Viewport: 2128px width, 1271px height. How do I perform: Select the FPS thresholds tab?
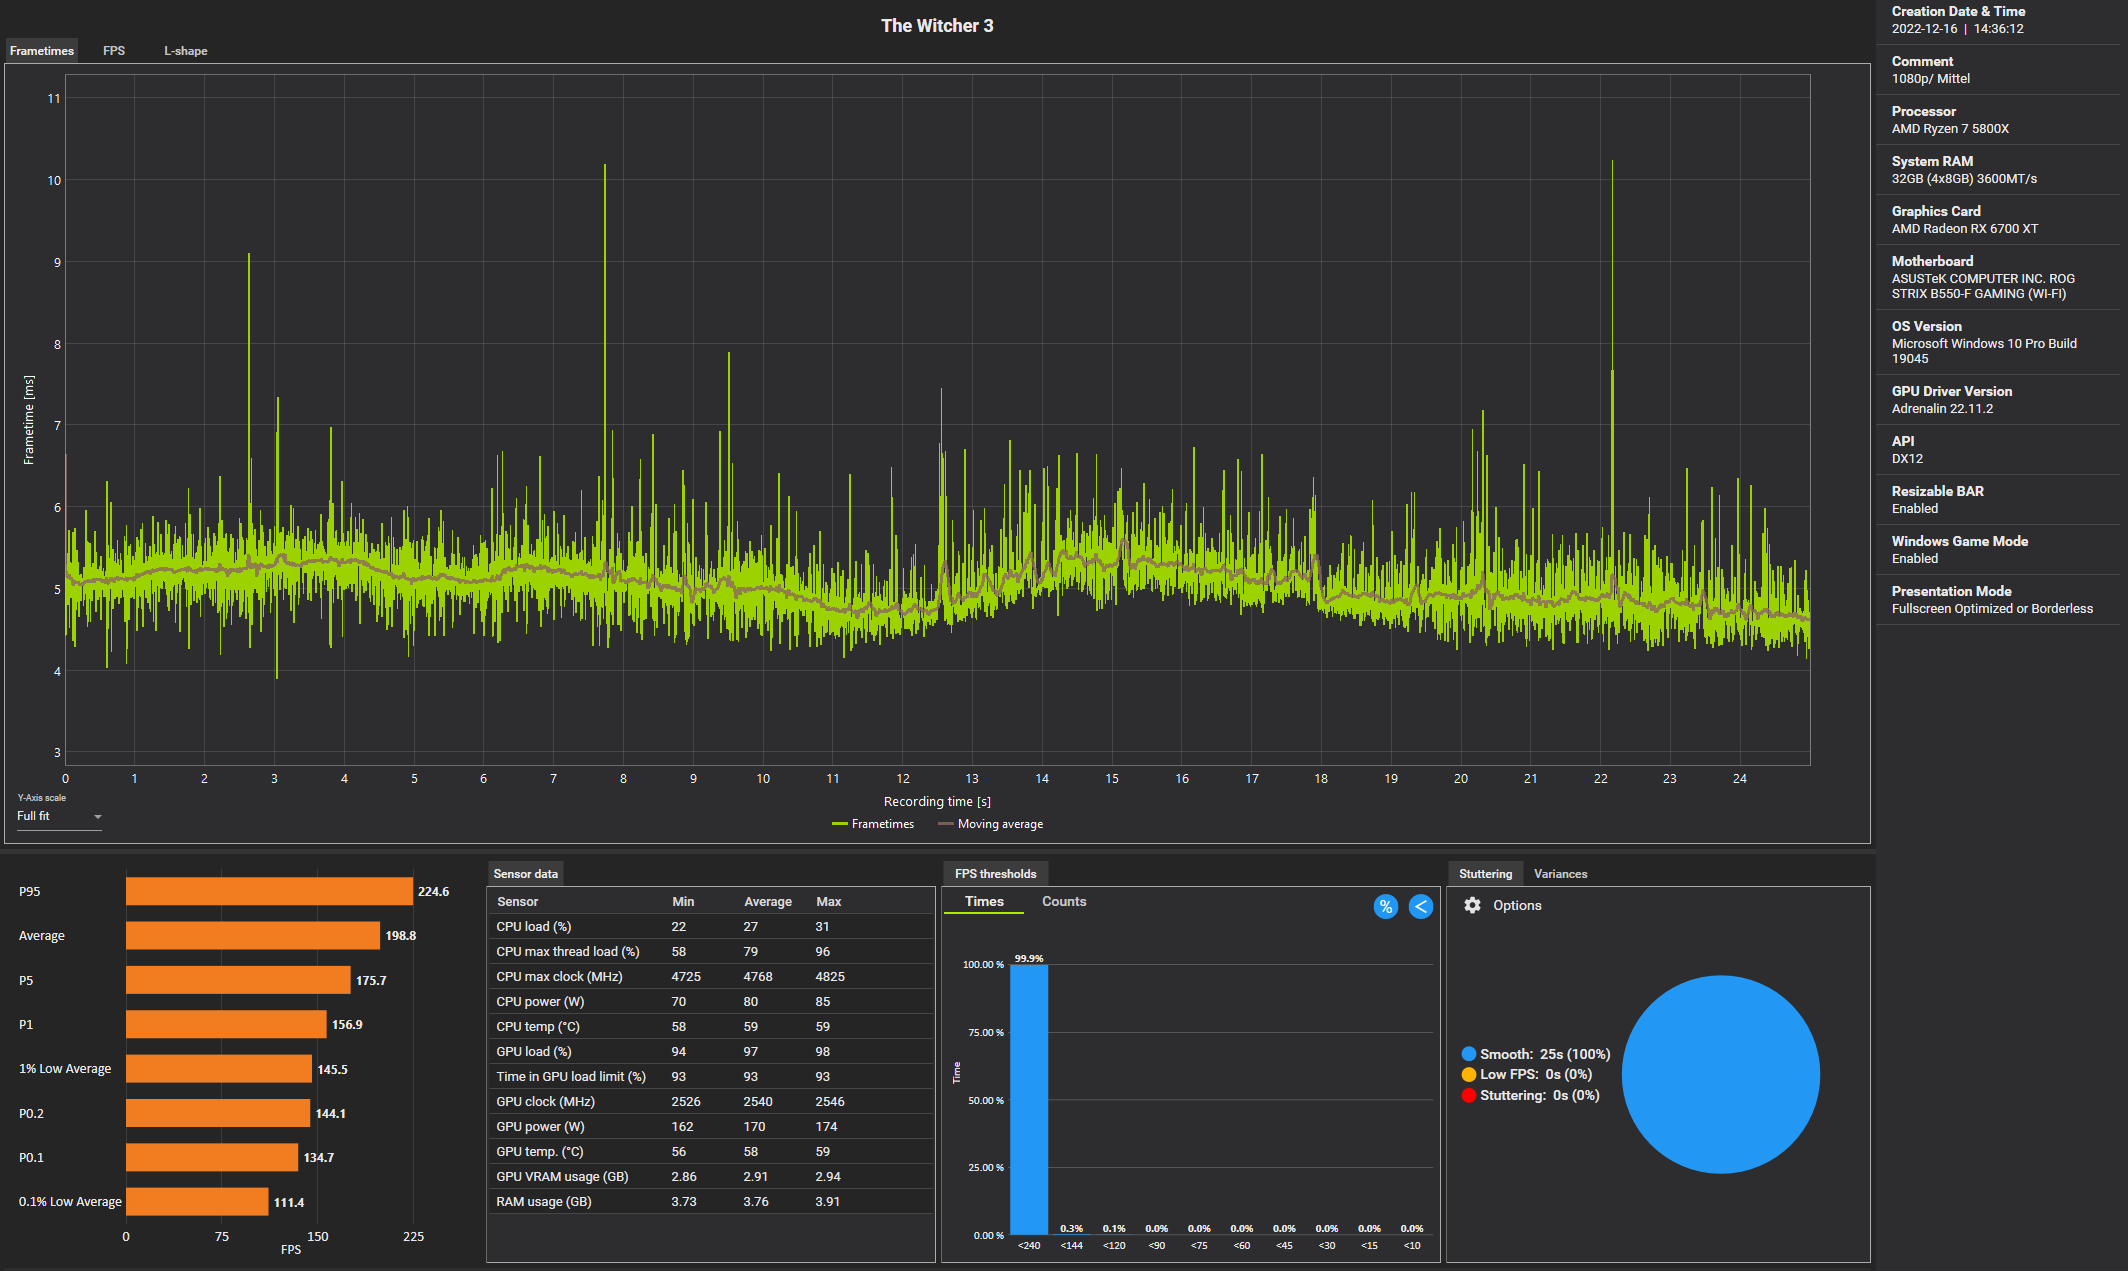(995, 874)
